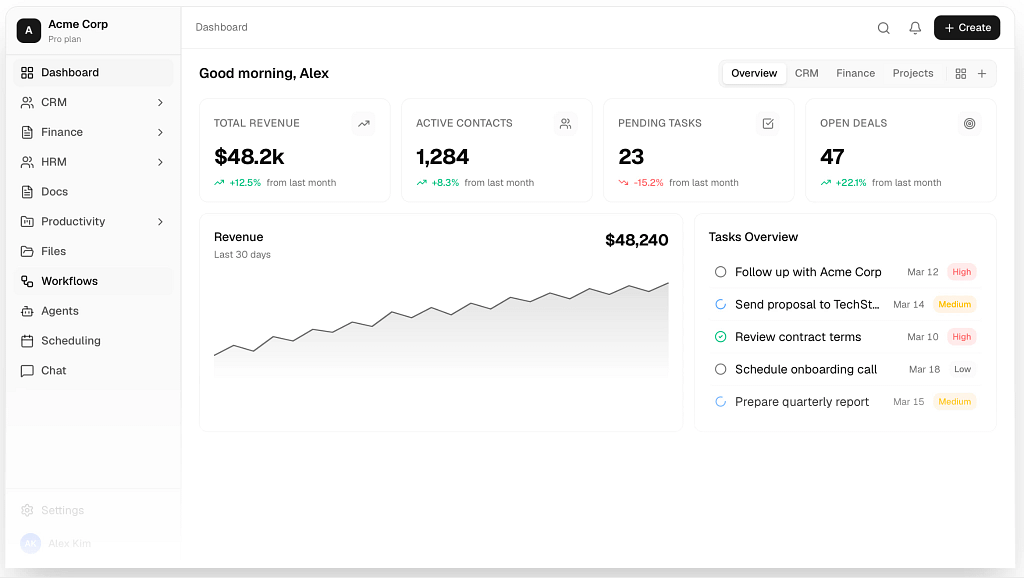The width and height of the screenshot is (1024, 578).
Task: Click the target icon on Open Deals card
Action: pos(970,123)
